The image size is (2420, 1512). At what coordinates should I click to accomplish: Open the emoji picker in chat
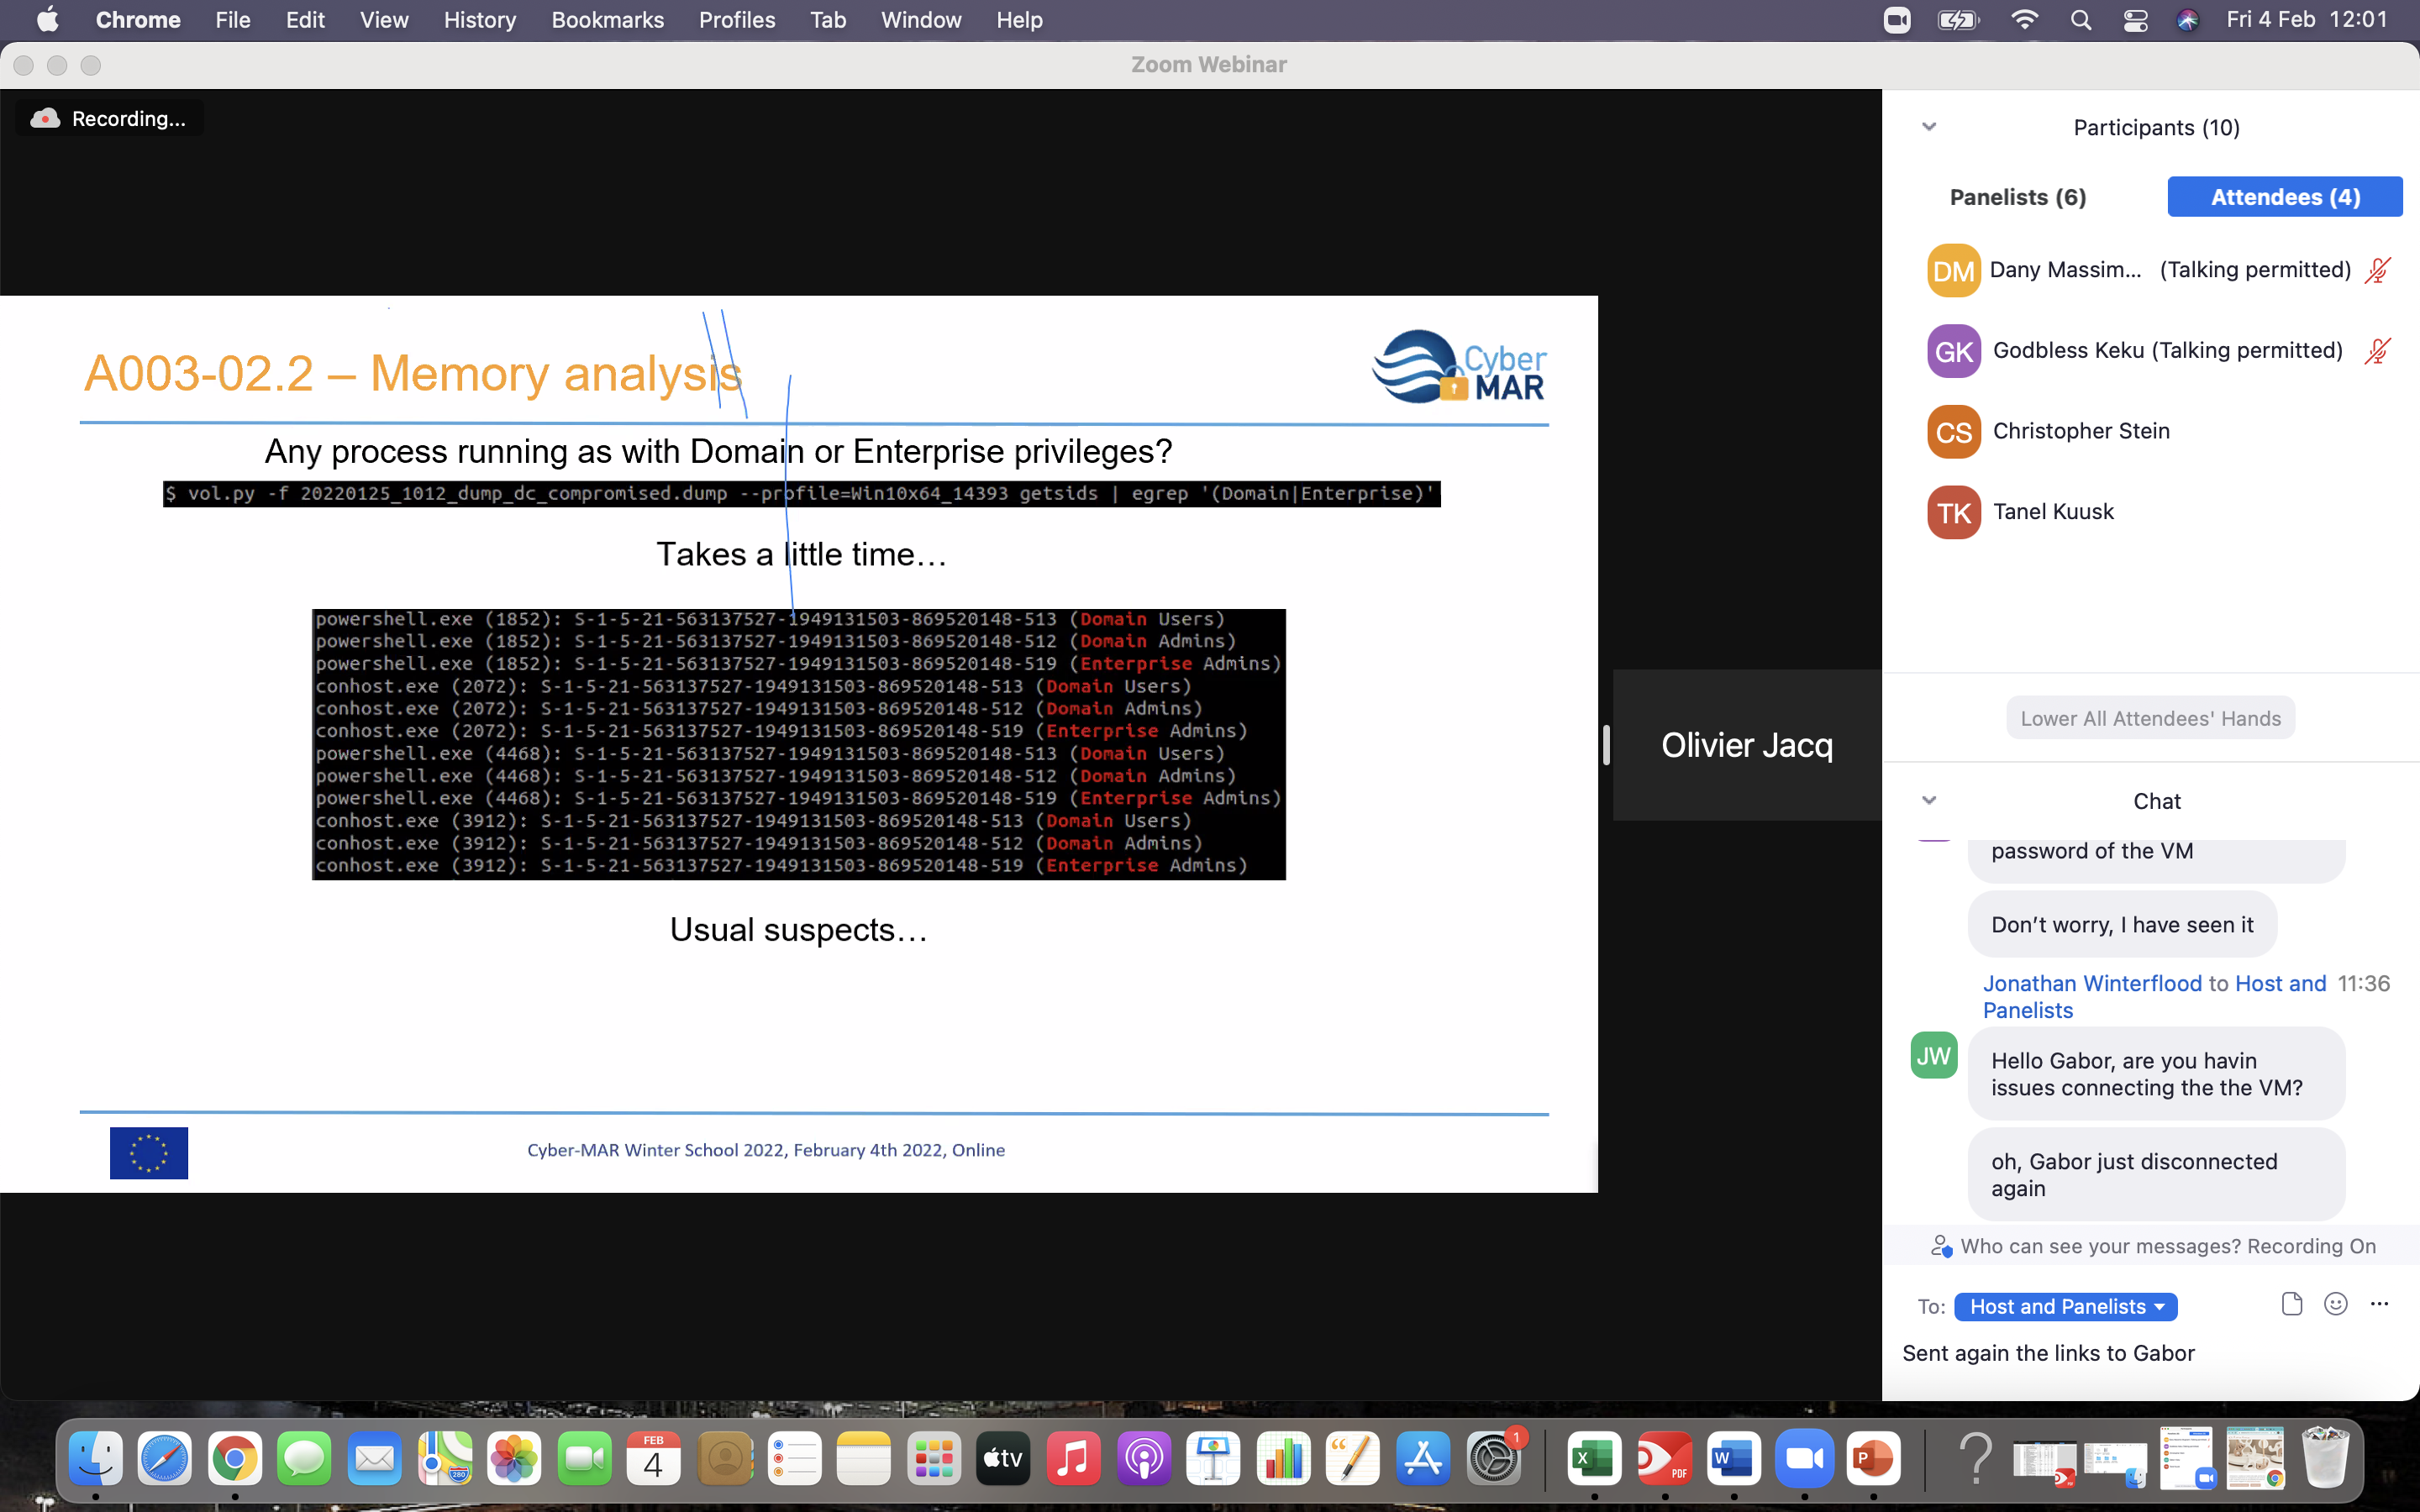coord(2335,1304)
